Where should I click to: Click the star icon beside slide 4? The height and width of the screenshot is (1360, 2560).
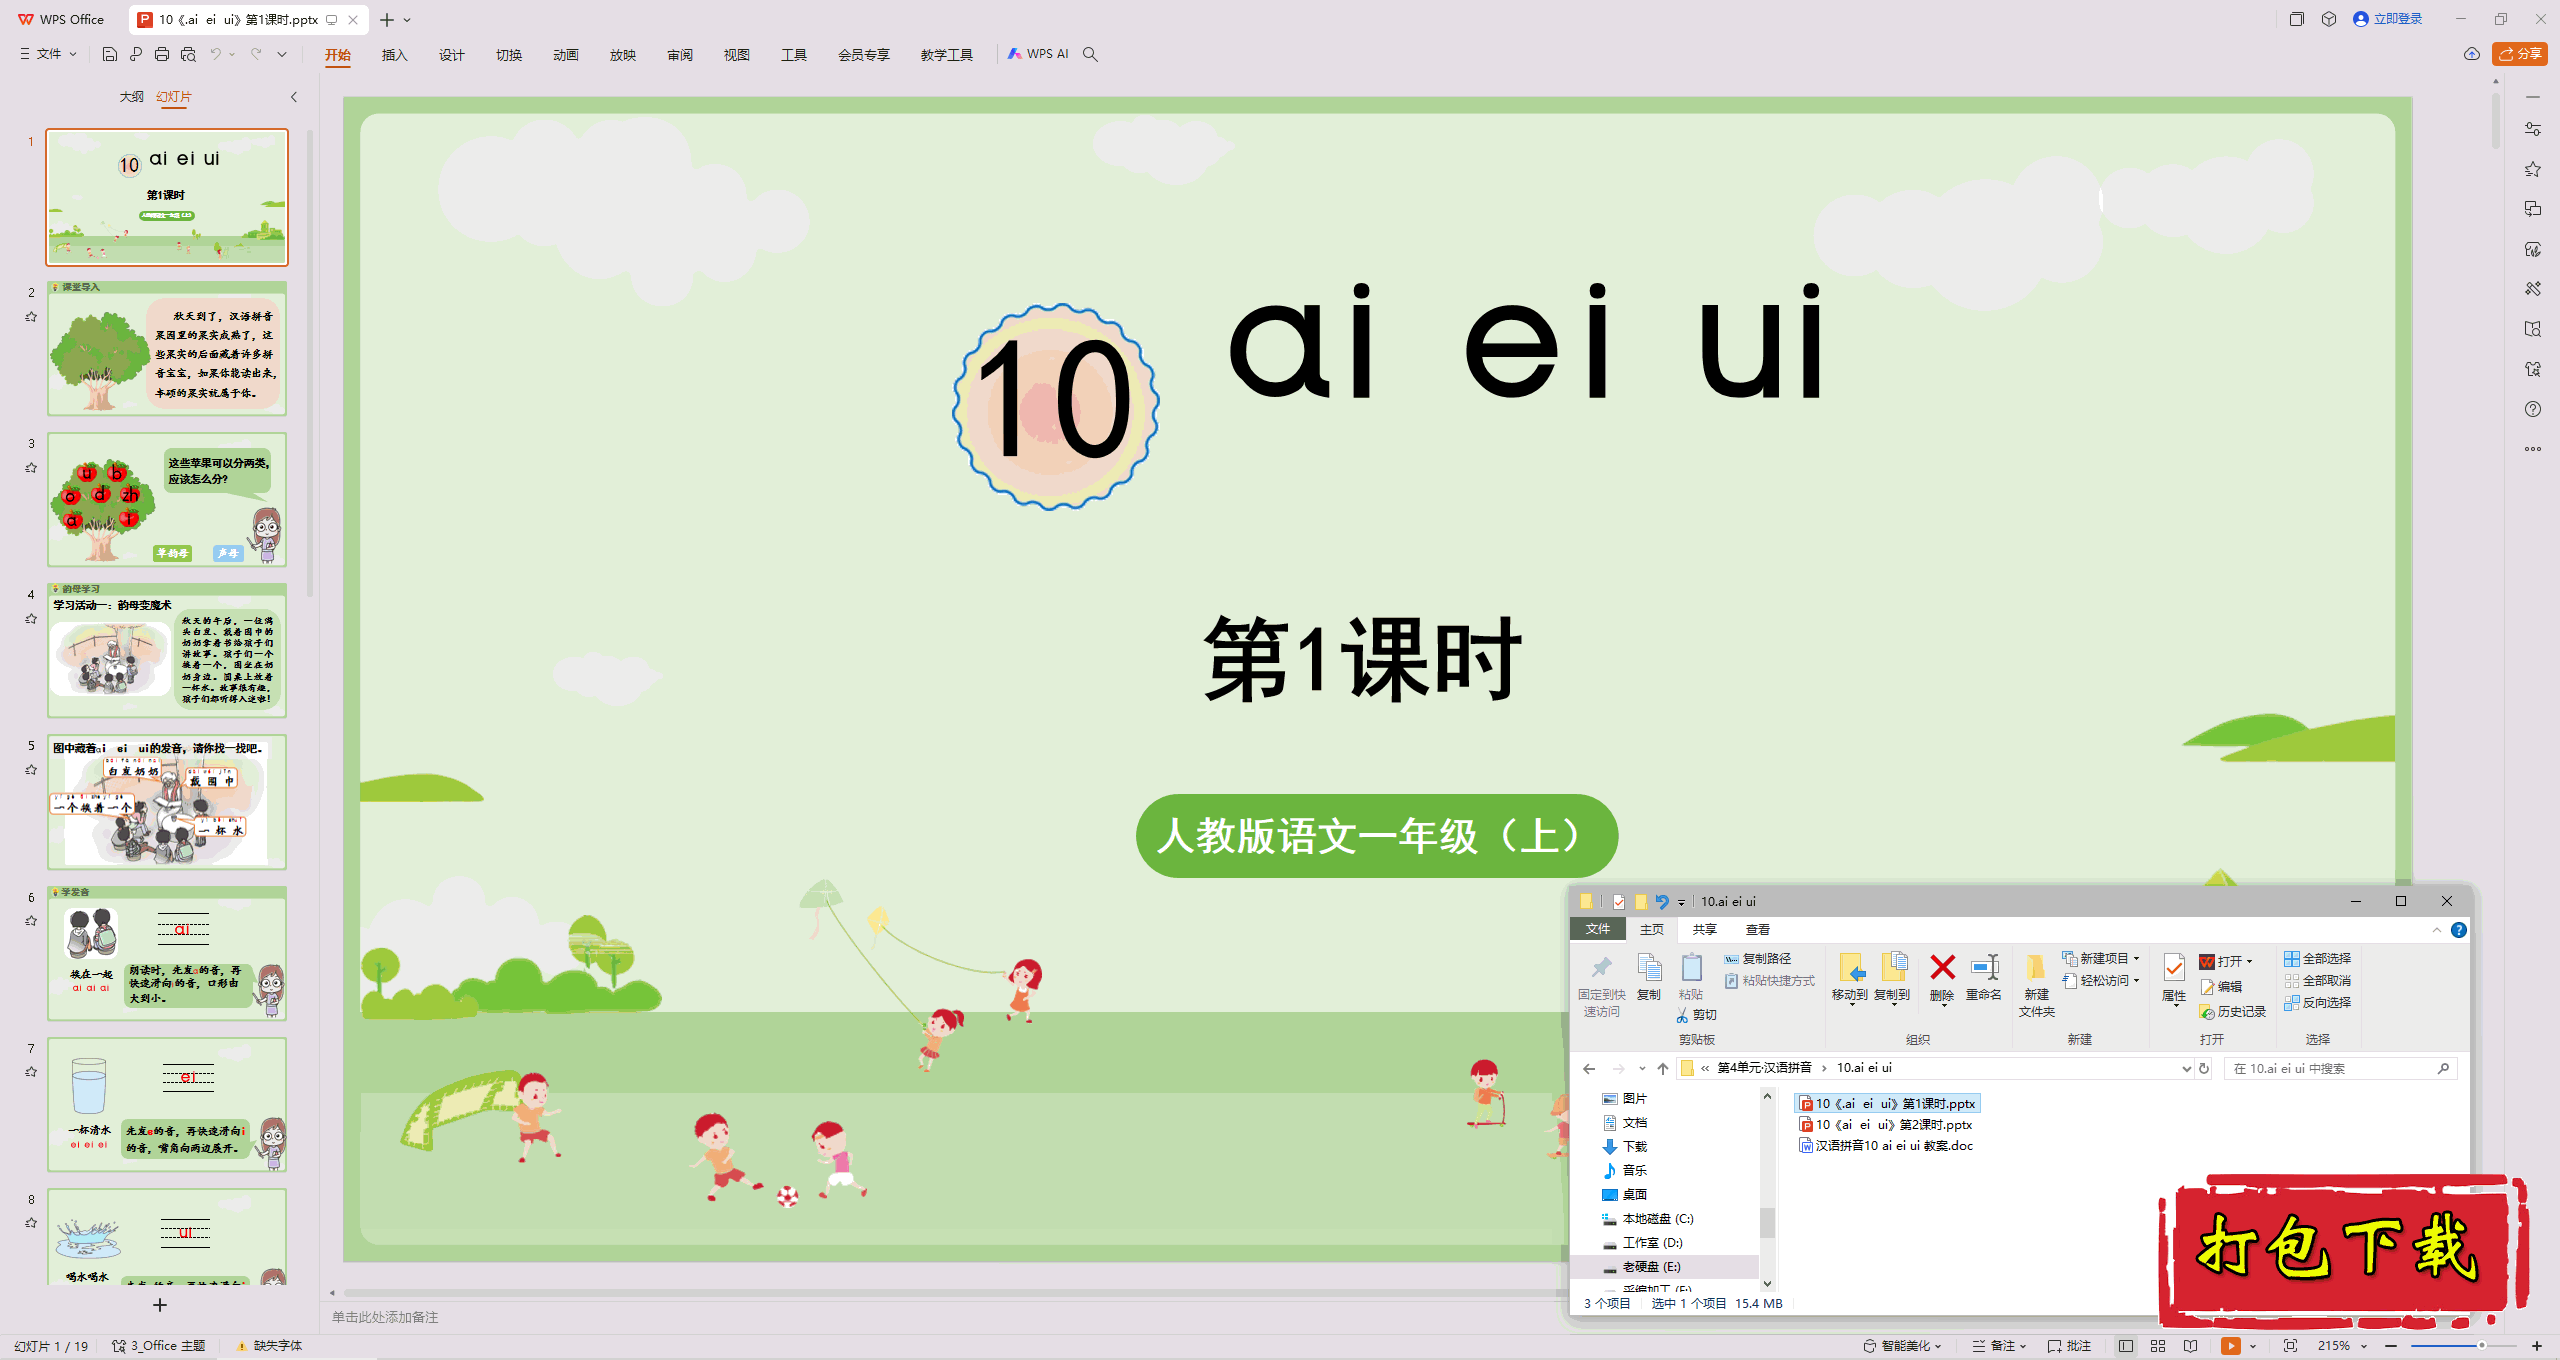point(31,619)
